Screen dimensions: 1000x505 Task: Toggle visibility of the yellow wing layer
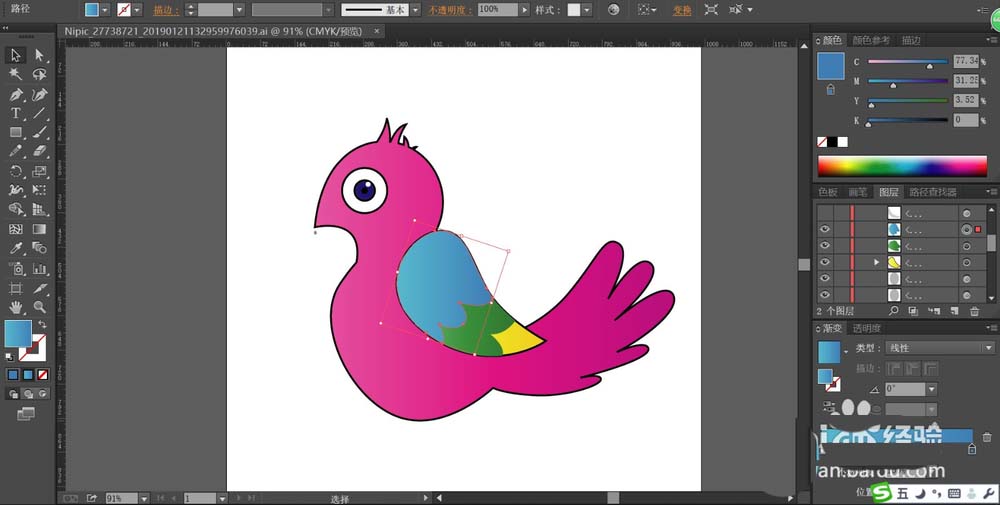(825, 262)
